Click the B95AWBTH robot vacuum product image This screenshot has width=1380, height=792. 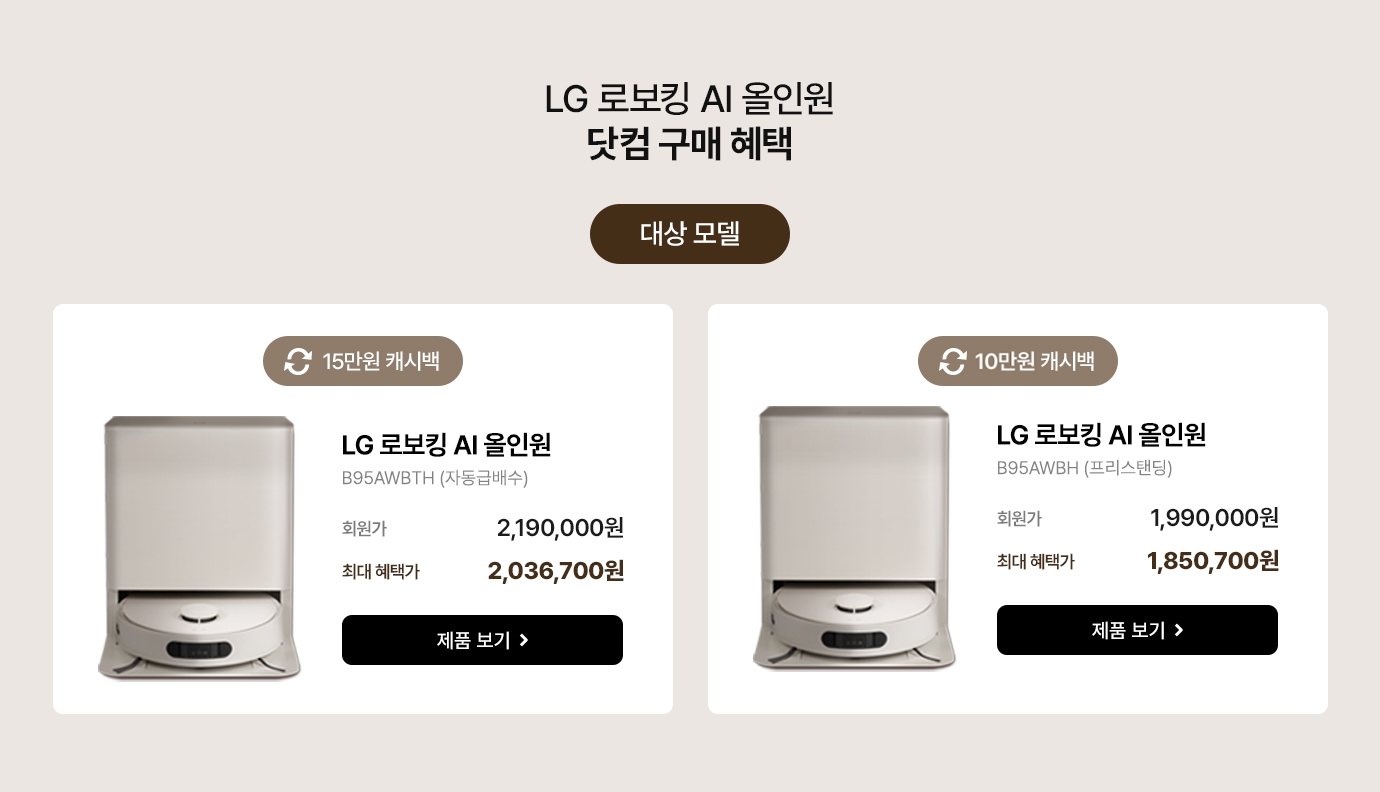tap(199, 548)
